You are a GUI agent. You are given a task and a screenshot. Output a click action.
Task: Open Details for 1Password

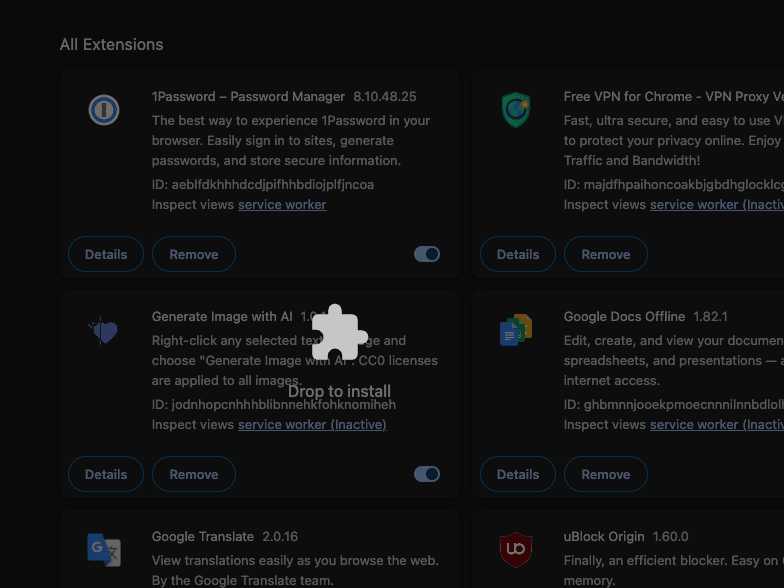pos(106,254)
